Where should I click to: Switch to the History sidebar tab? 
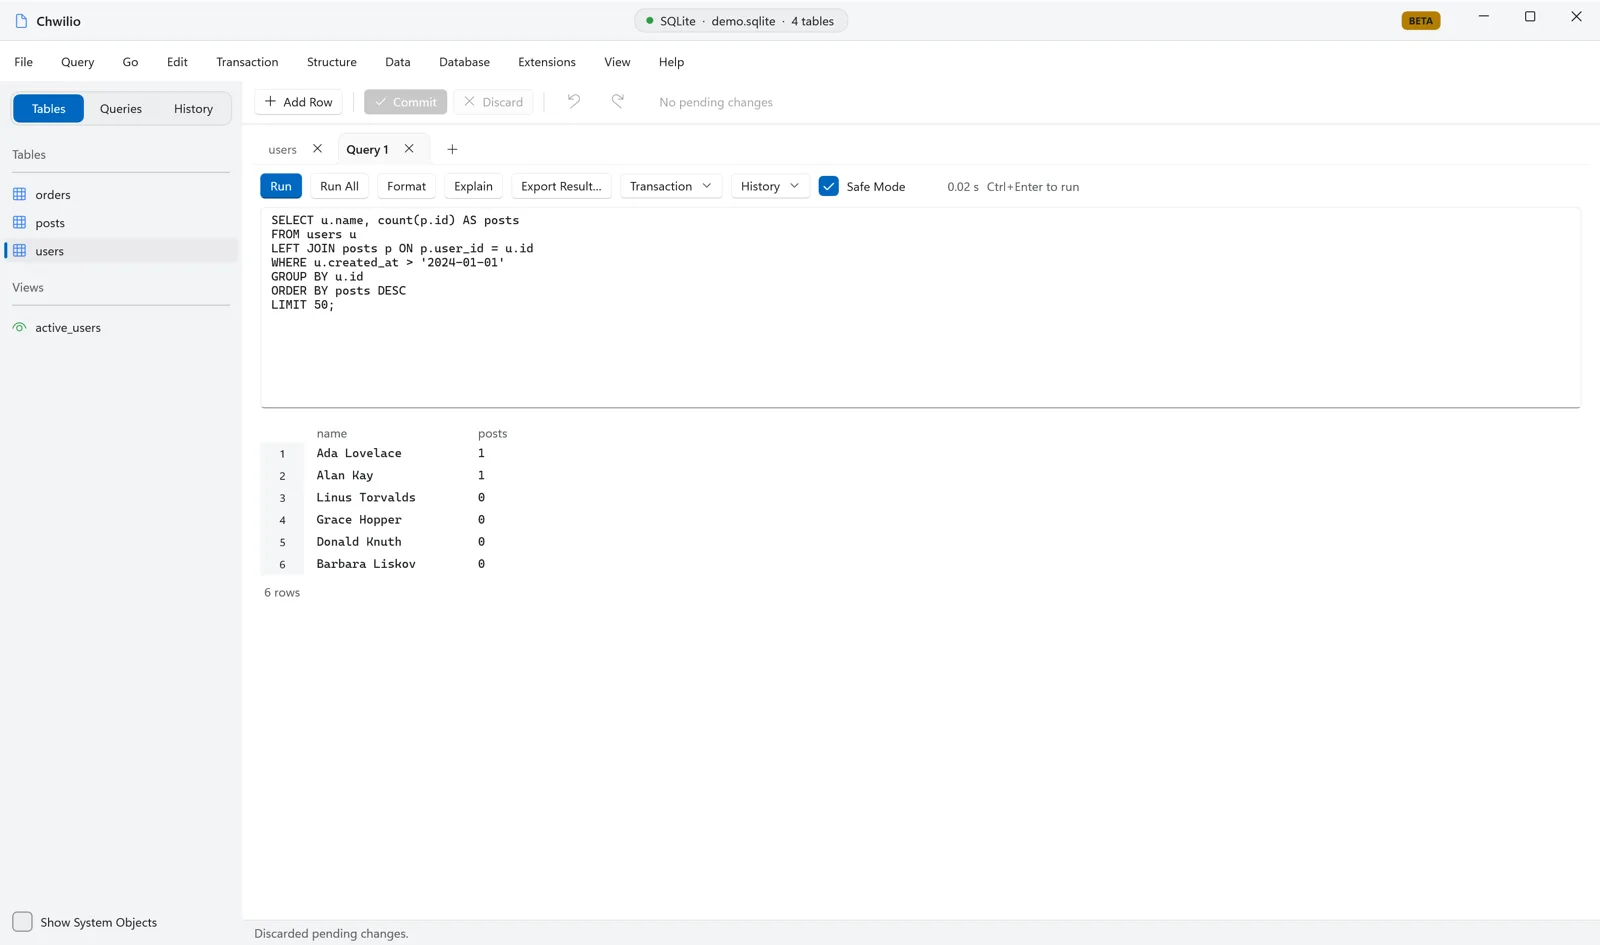(193, 108)
